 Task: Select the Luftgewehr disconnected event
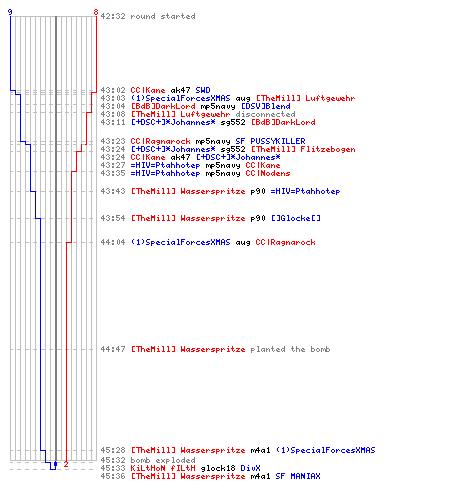pyautogui.click(x=213, y=114)
